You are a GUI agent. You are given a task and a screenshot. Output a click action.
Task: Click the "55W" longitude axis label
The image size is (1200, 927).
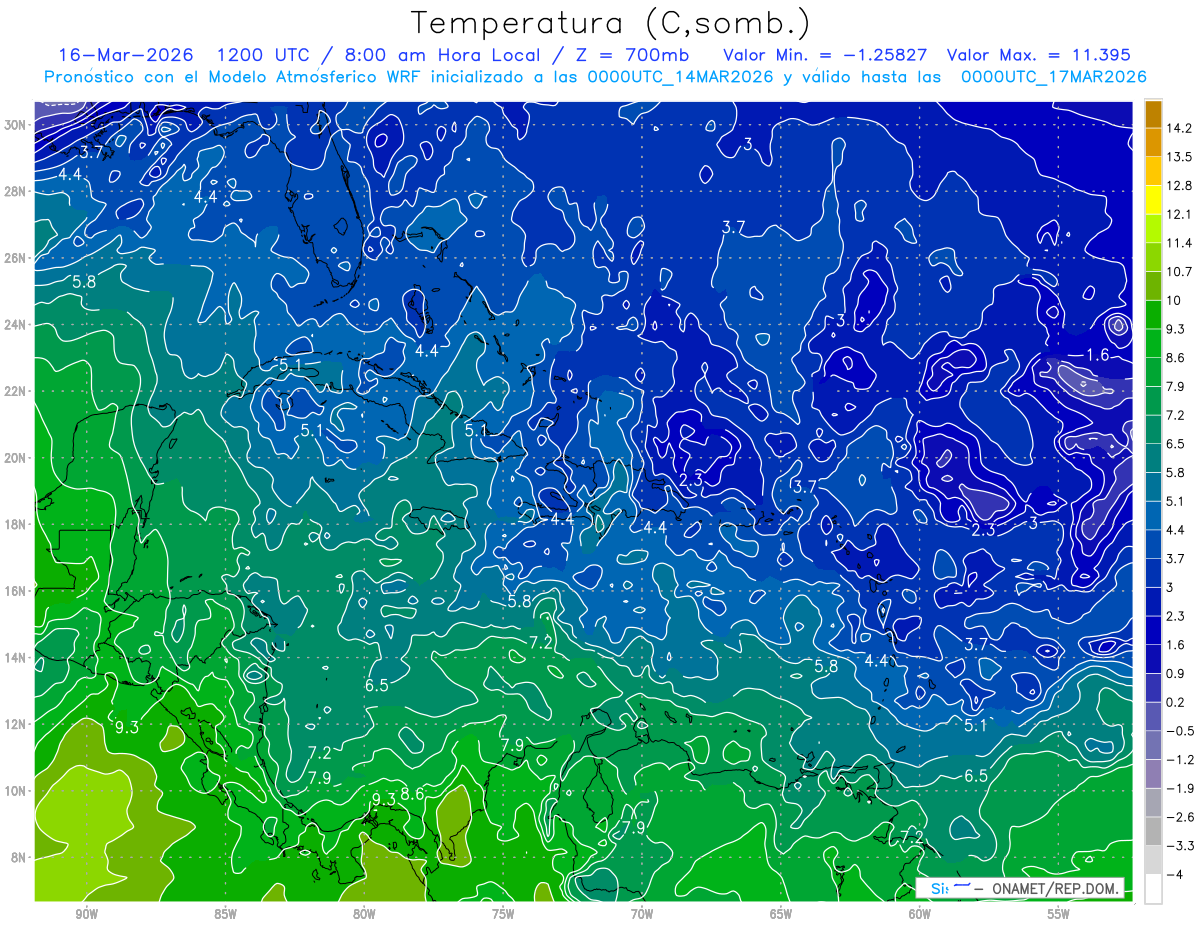[x=1059, y=914]
